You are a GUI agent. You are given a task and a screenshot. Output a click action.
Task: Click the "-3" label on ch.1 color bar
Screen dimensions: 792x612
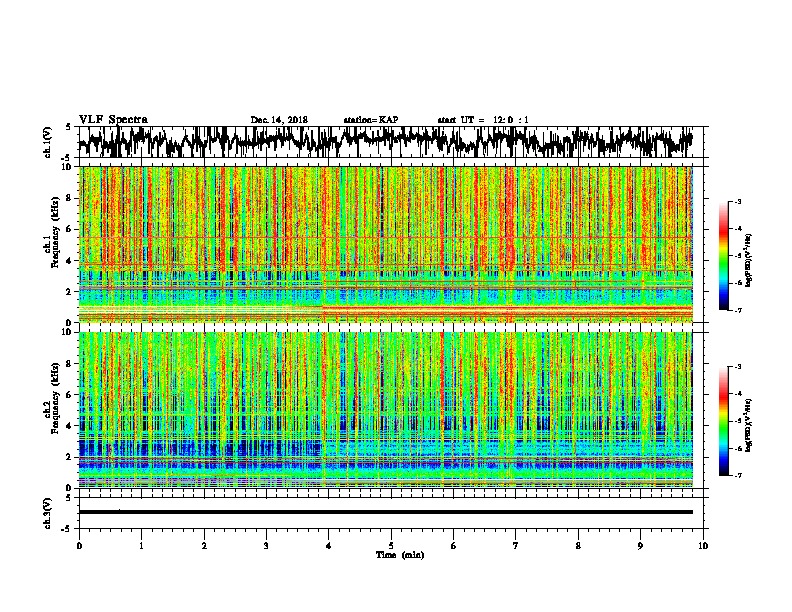click(738, 201)
